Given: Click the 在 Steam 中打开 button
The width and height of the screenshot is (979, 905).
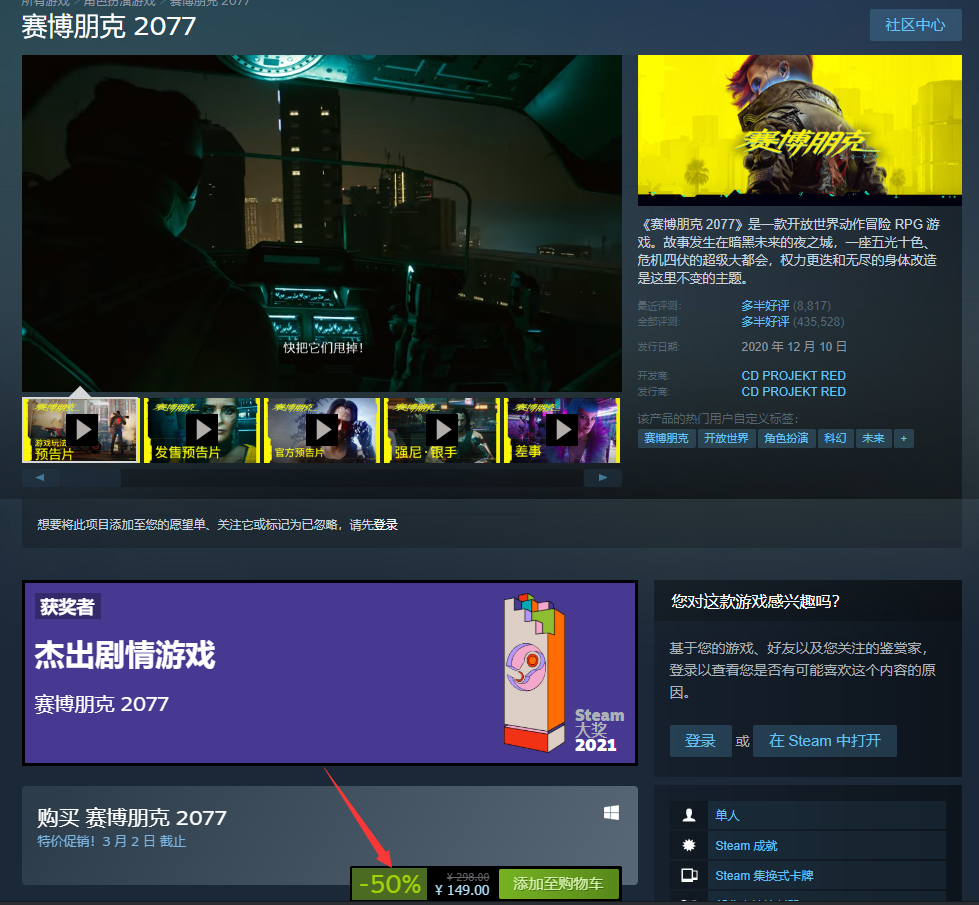Looking at the screenshot, I should (824, 741).
